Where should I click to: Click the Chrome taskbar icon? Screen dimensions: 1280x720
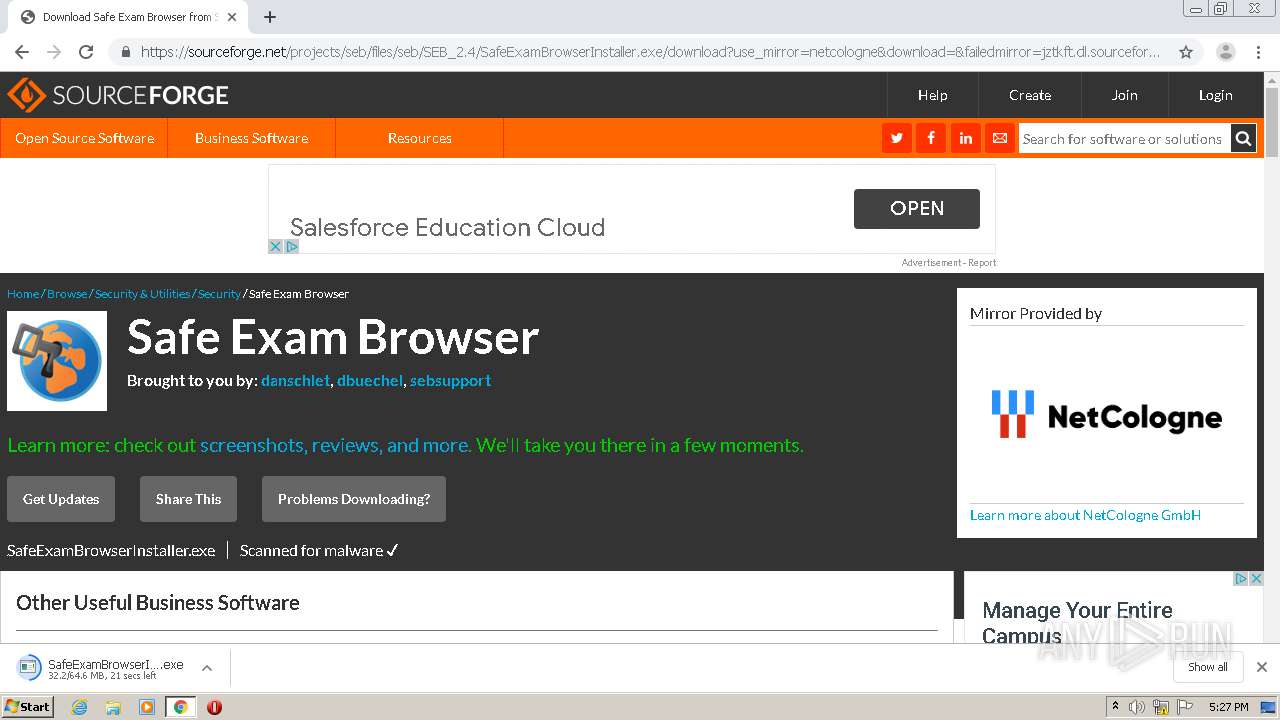tap(180, 707)
